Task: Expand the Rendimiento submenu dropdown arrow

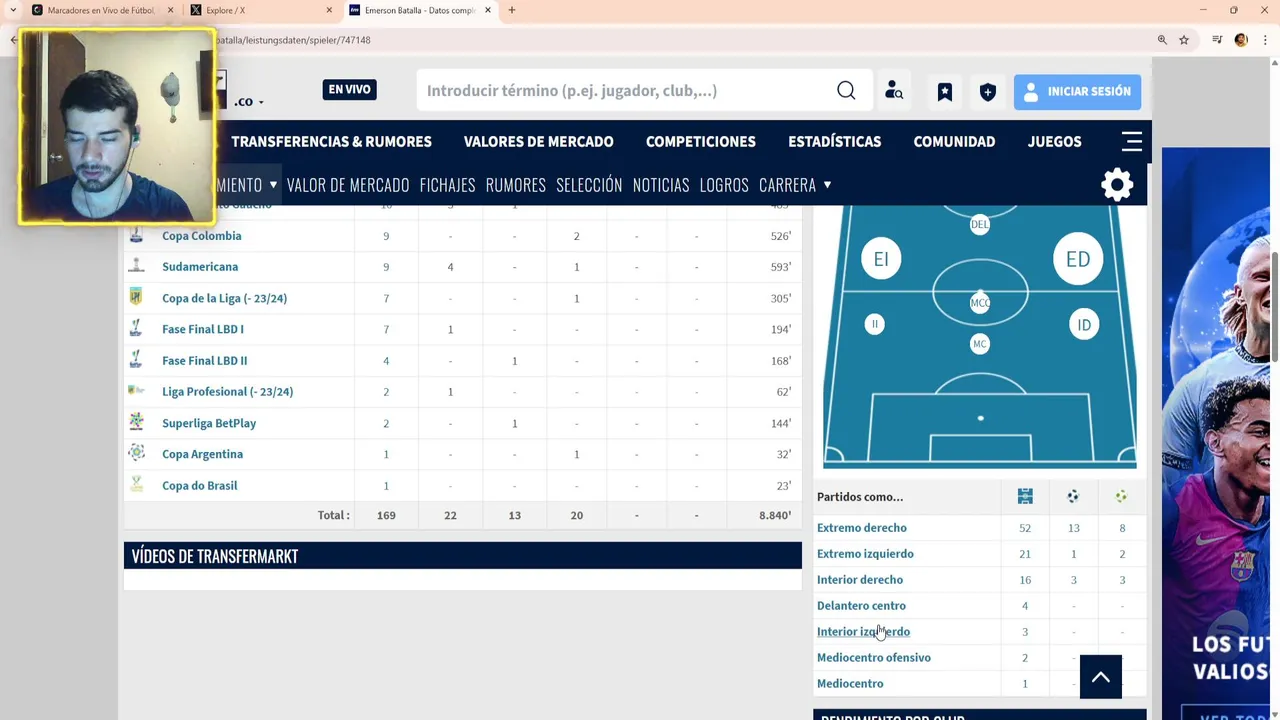Action: [273, 184]
